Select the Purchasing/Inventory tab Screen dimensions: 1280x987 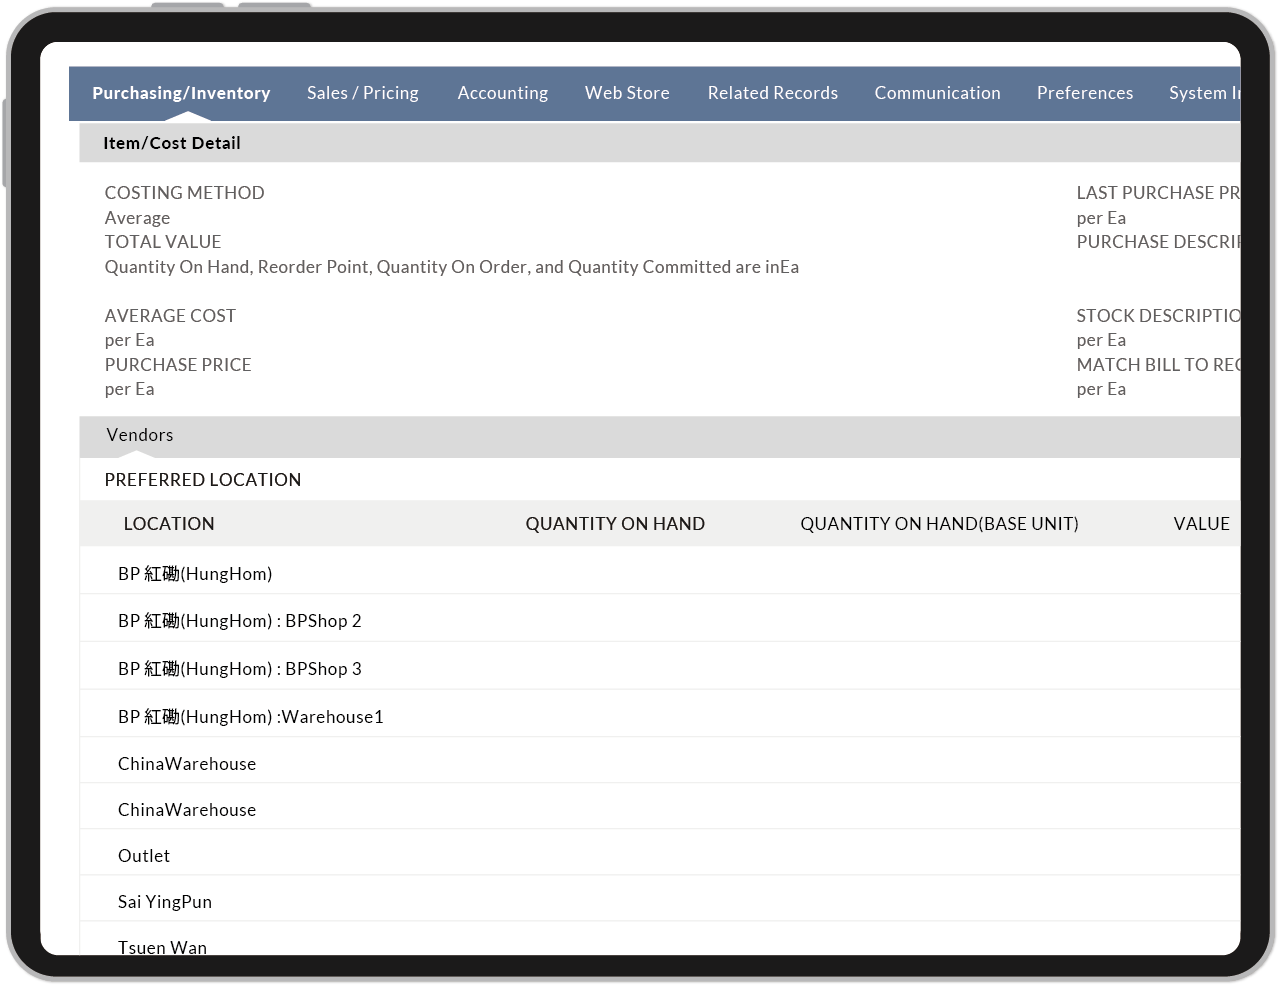point(181,93)
